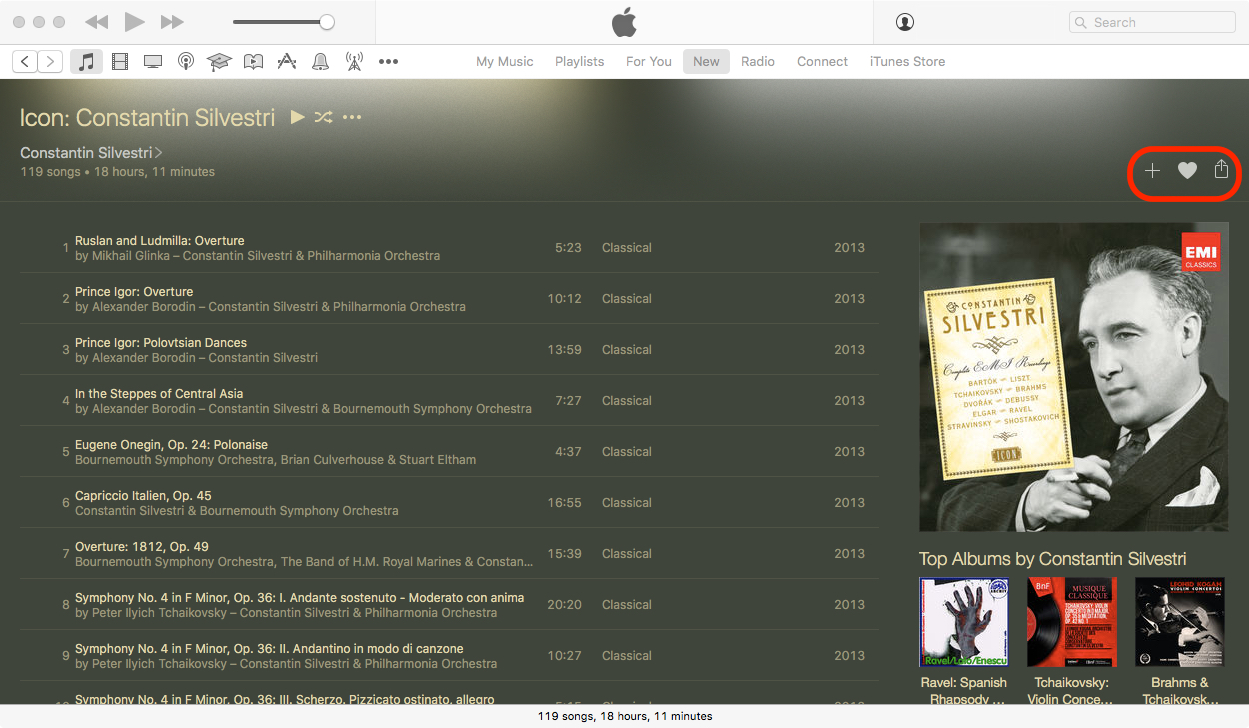Open the share menu for this album
Viewport: 1249px width, 728px height.
click(x=1221, y=170)
